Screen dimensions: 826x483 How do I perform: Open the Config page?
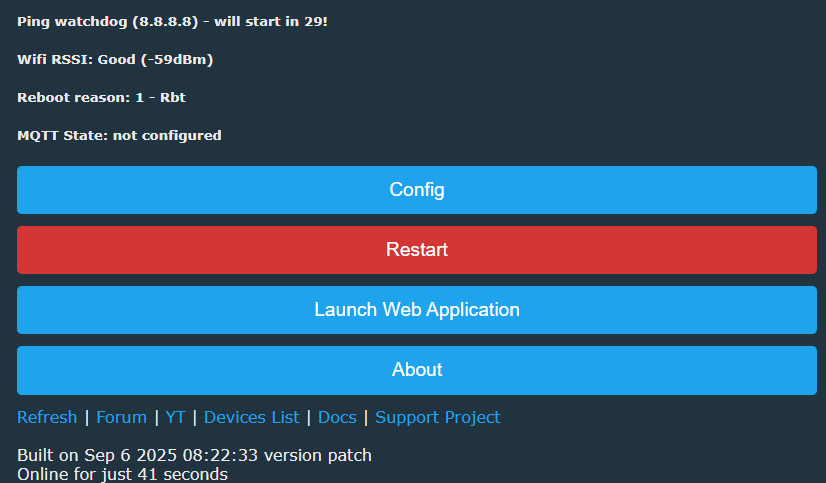[416, 190]
